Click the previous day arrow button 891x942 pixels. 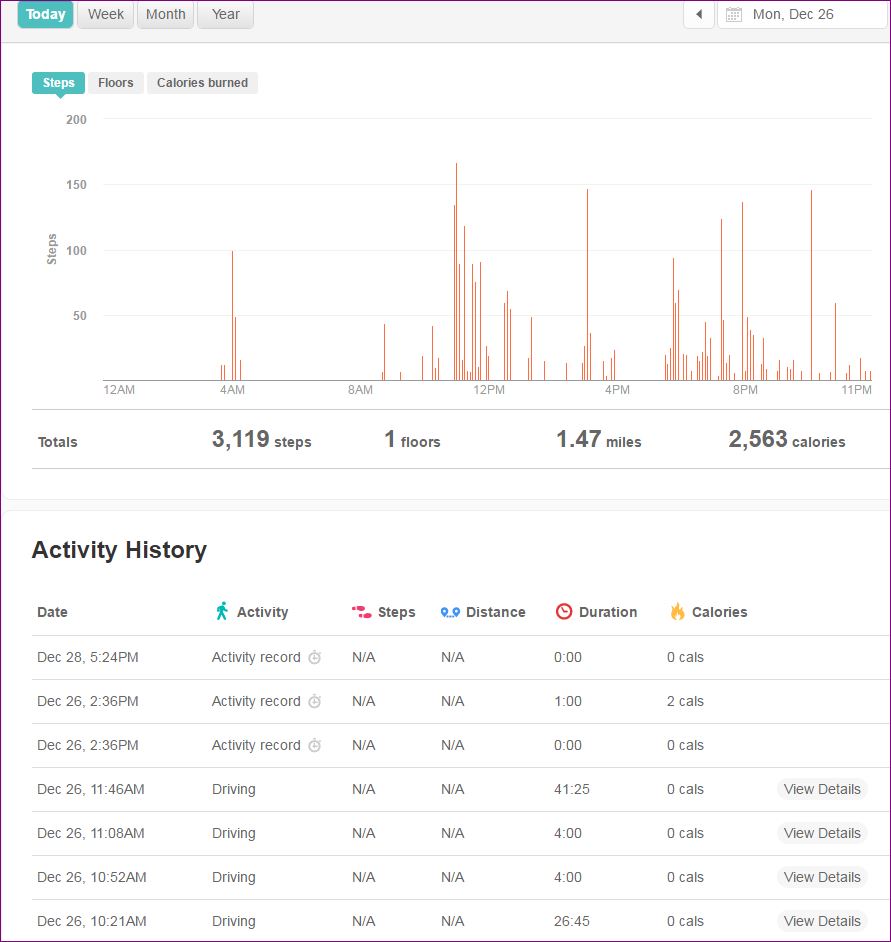(699, 14)
